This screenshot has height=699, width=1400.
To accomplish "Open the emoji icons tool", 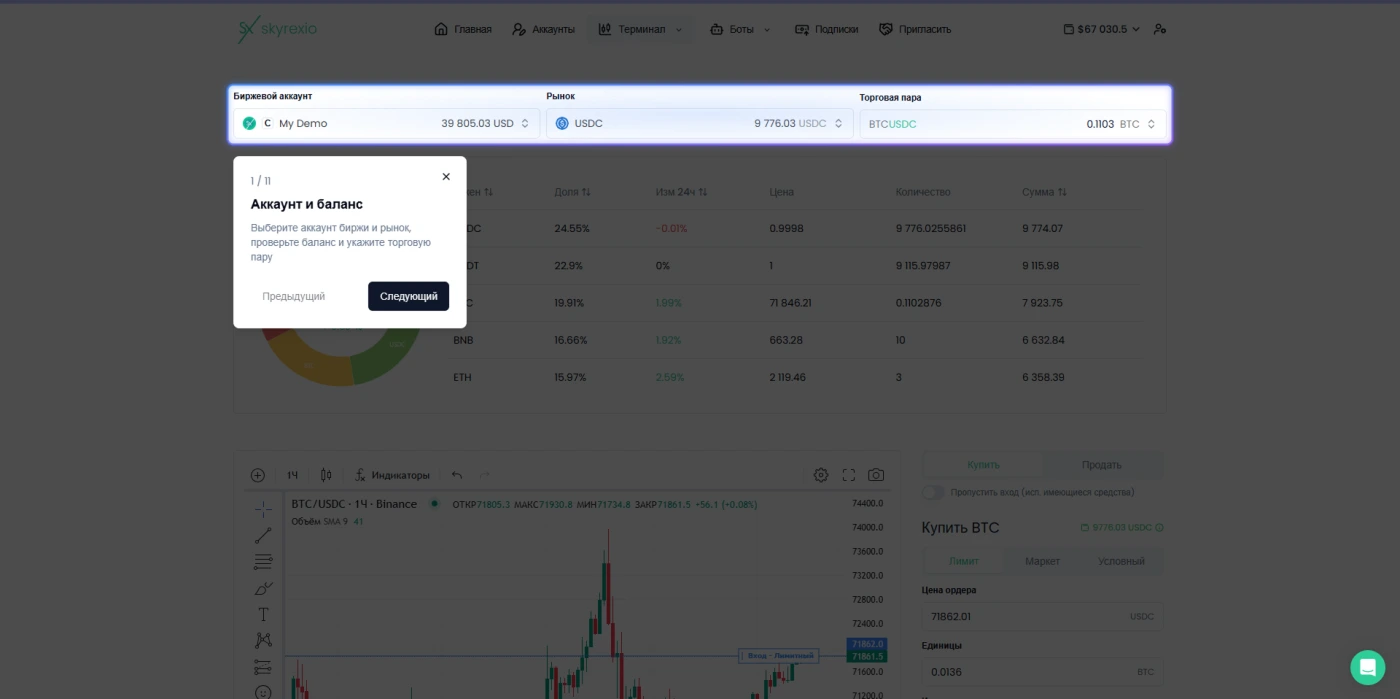I will [x=263, y=691].
